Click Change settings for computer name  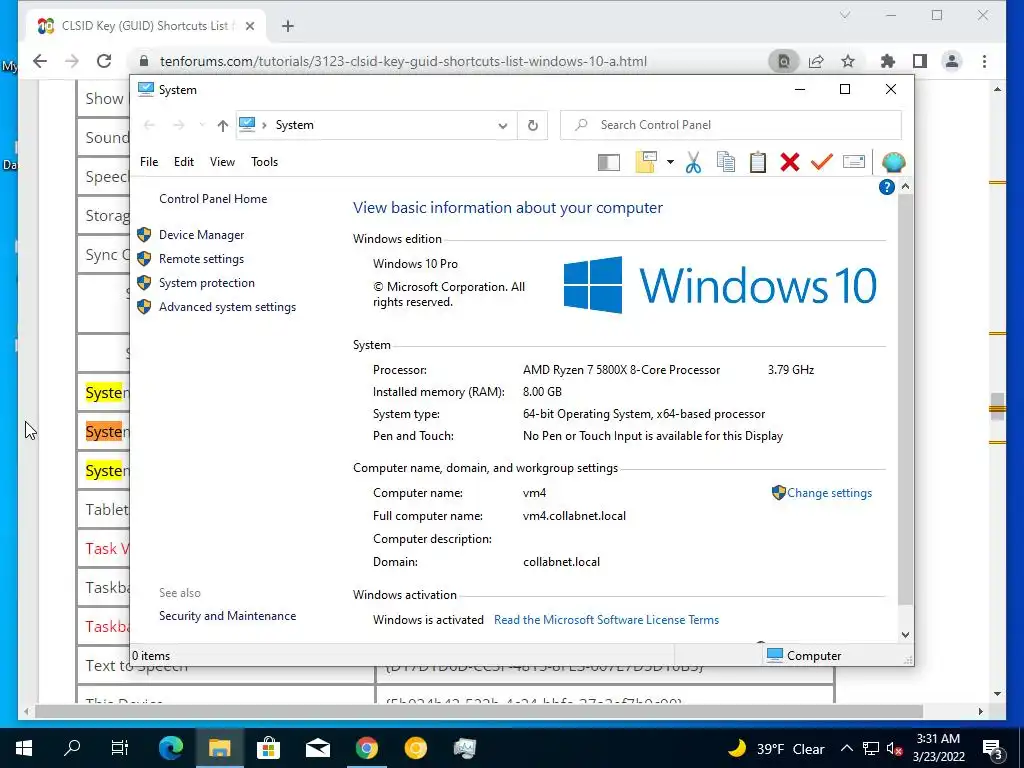tap(829, 493)
